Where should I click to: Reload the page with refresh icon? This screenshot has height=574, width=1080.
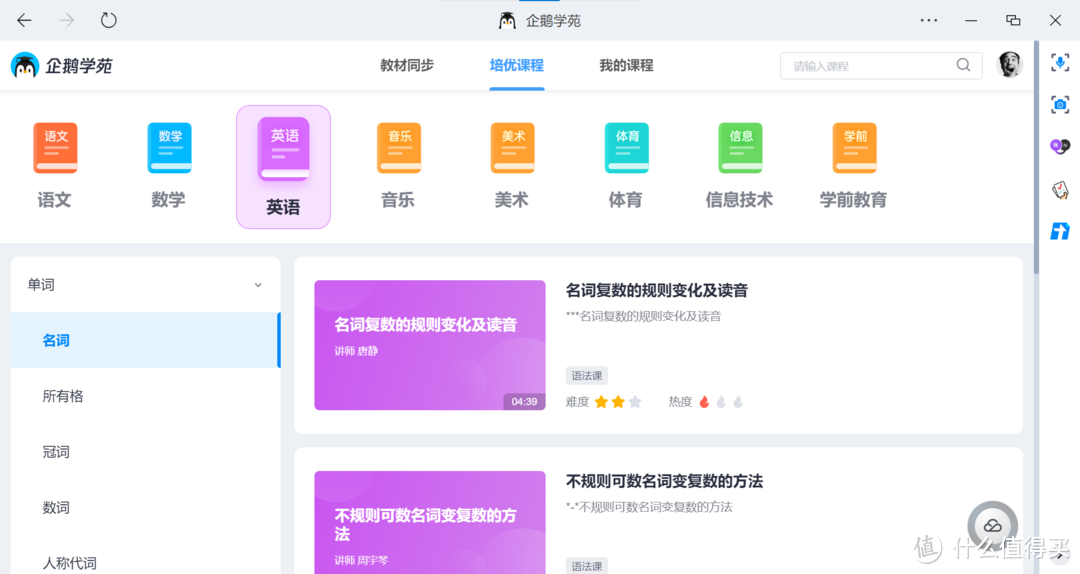tap(109, 21)
